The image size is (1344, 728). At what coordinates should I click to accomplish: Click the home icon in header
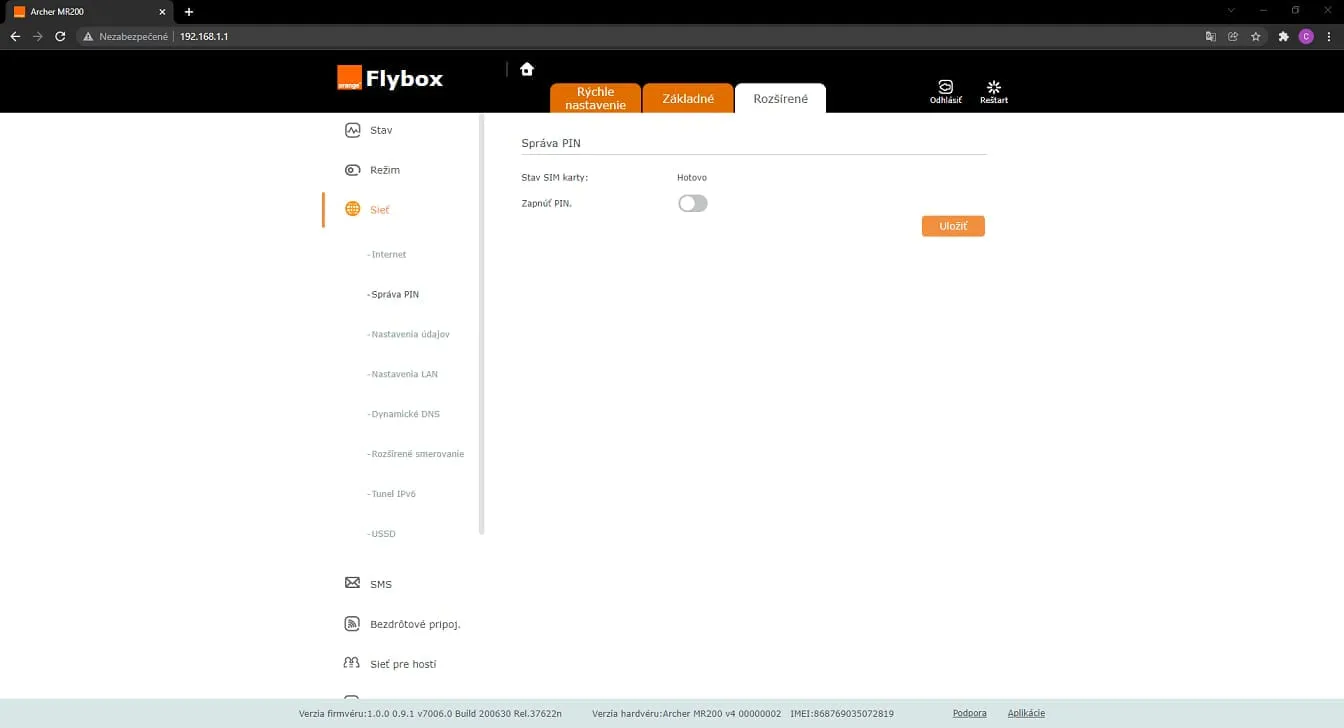pos(527,69)
